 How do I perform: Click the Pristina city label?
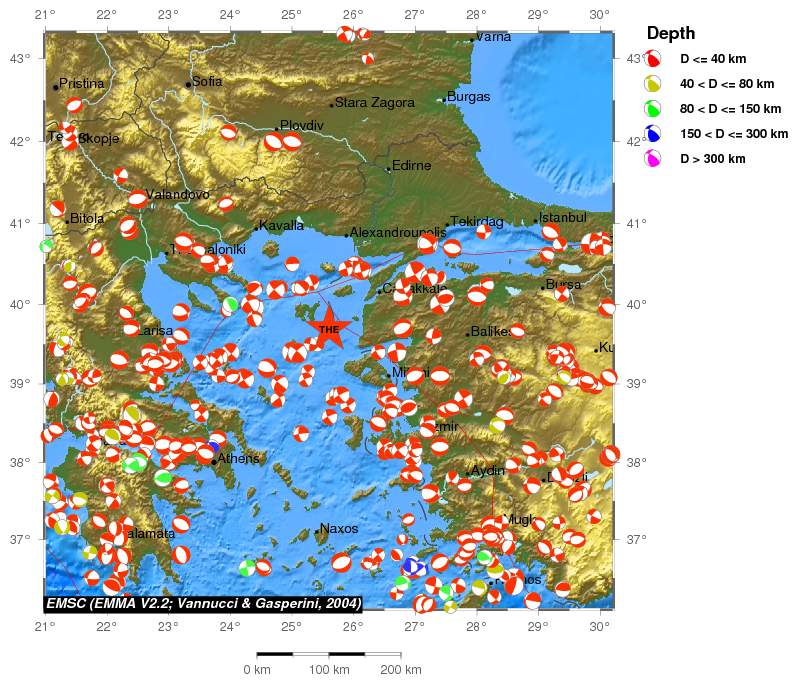[x=82, y=84]
